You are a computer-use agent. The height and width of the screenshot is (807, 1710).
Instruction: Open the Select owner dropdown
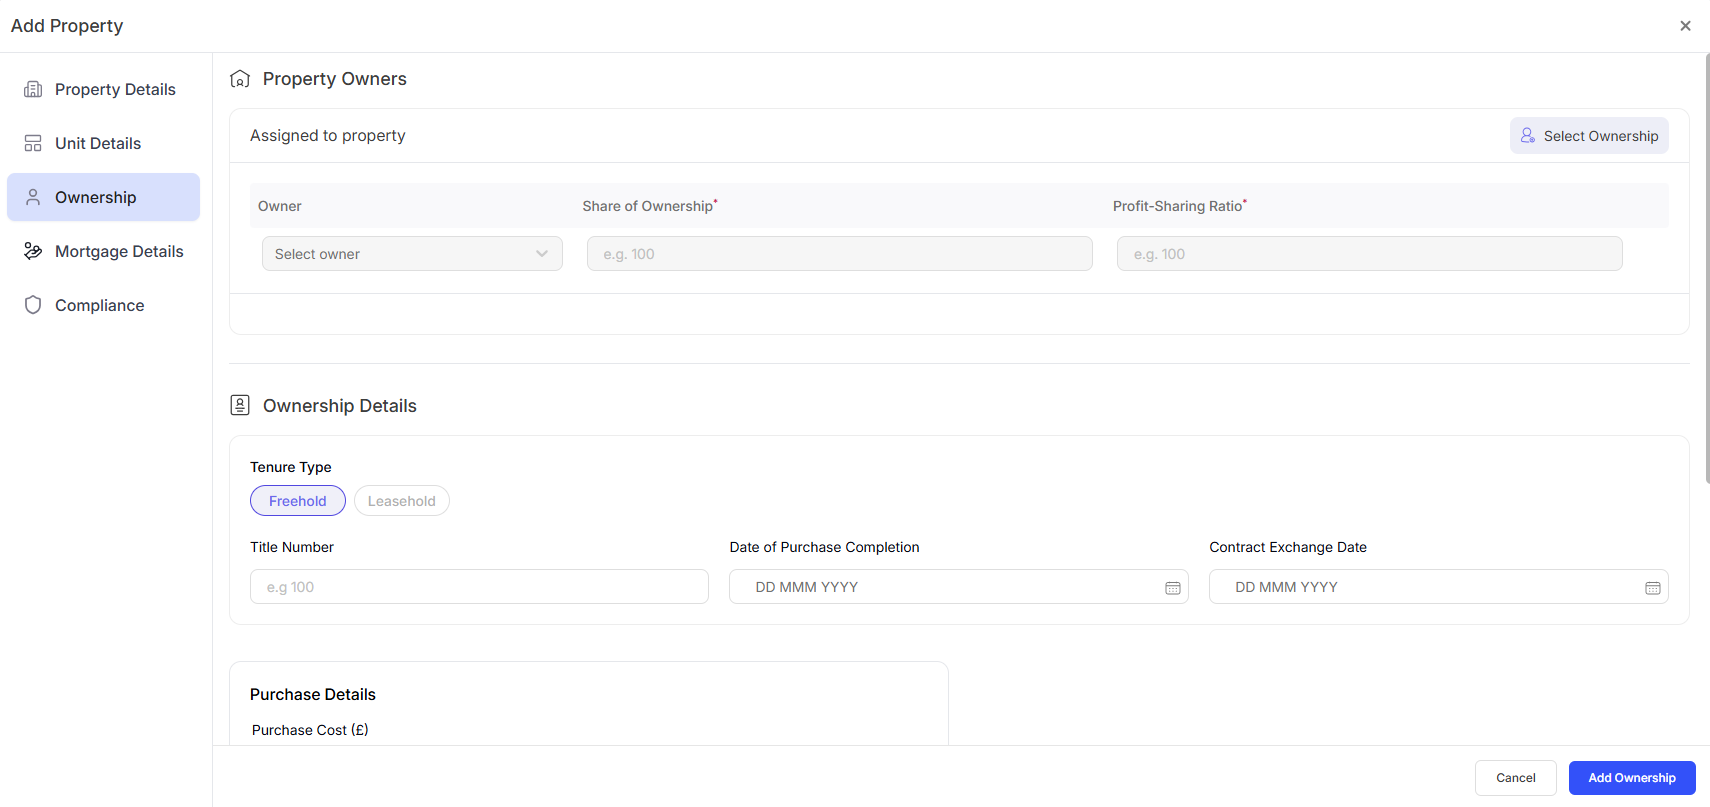pos(400,254)
